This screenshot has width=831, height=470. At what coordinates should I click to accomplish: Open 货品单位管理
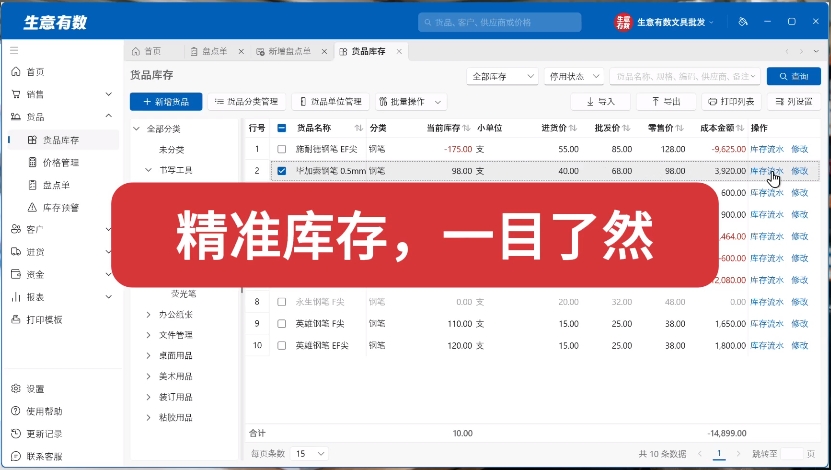(x=331, y=102)
